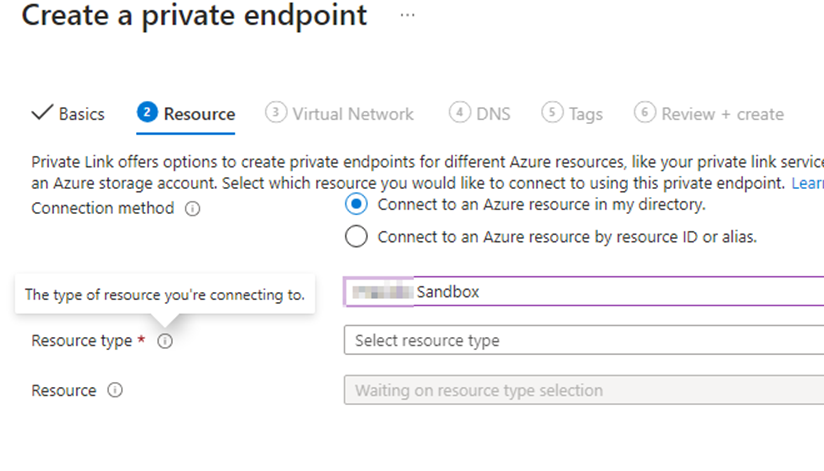Open the Select resource type dropdown
Image resolution: width=824 pixels, height=471 pixels.
point(584,340)
